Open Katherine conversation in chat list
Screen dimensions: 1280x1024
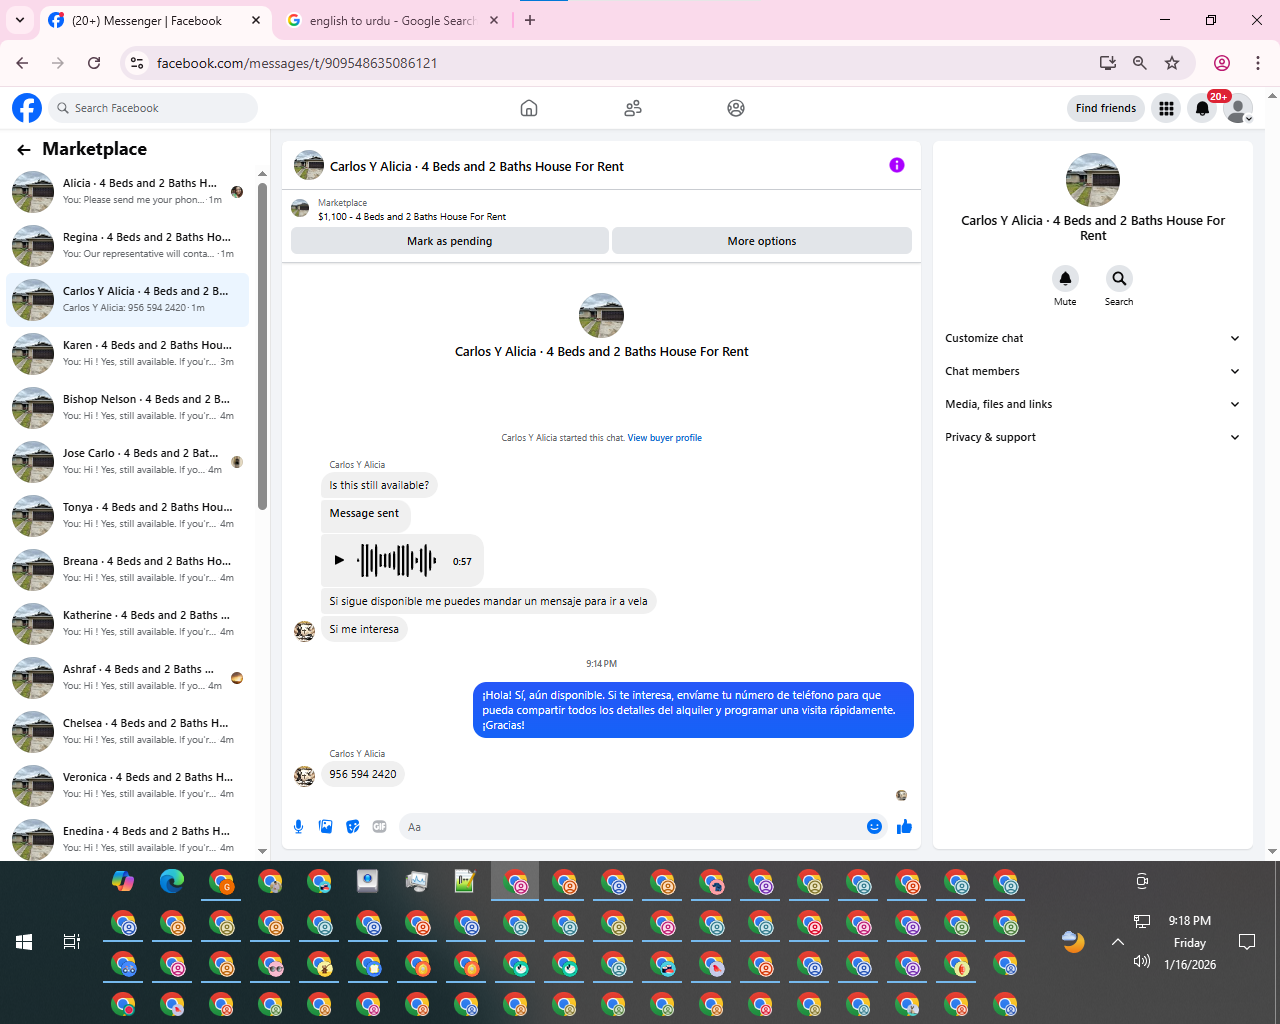128,623
